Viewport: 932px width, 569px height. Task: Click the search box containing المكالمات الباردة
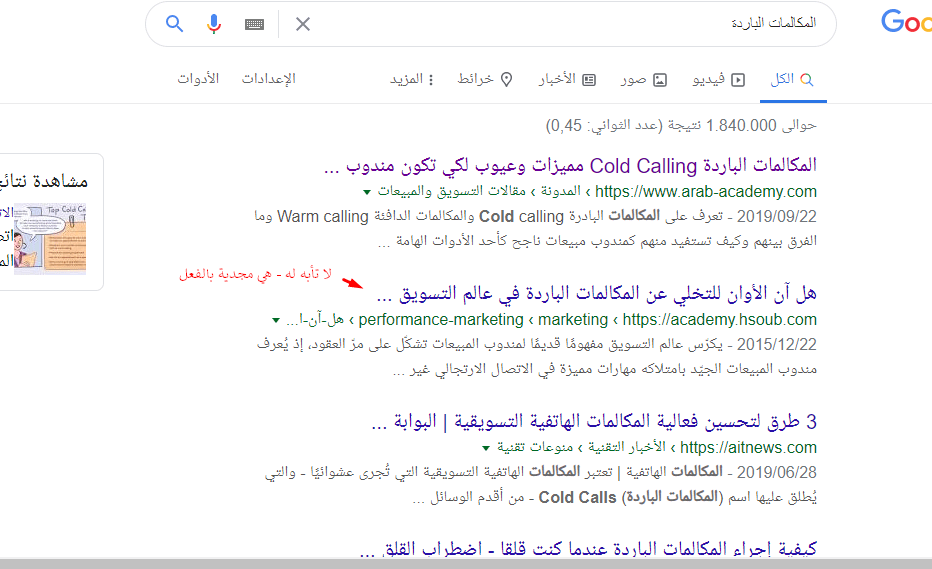(x=491, y=24)
